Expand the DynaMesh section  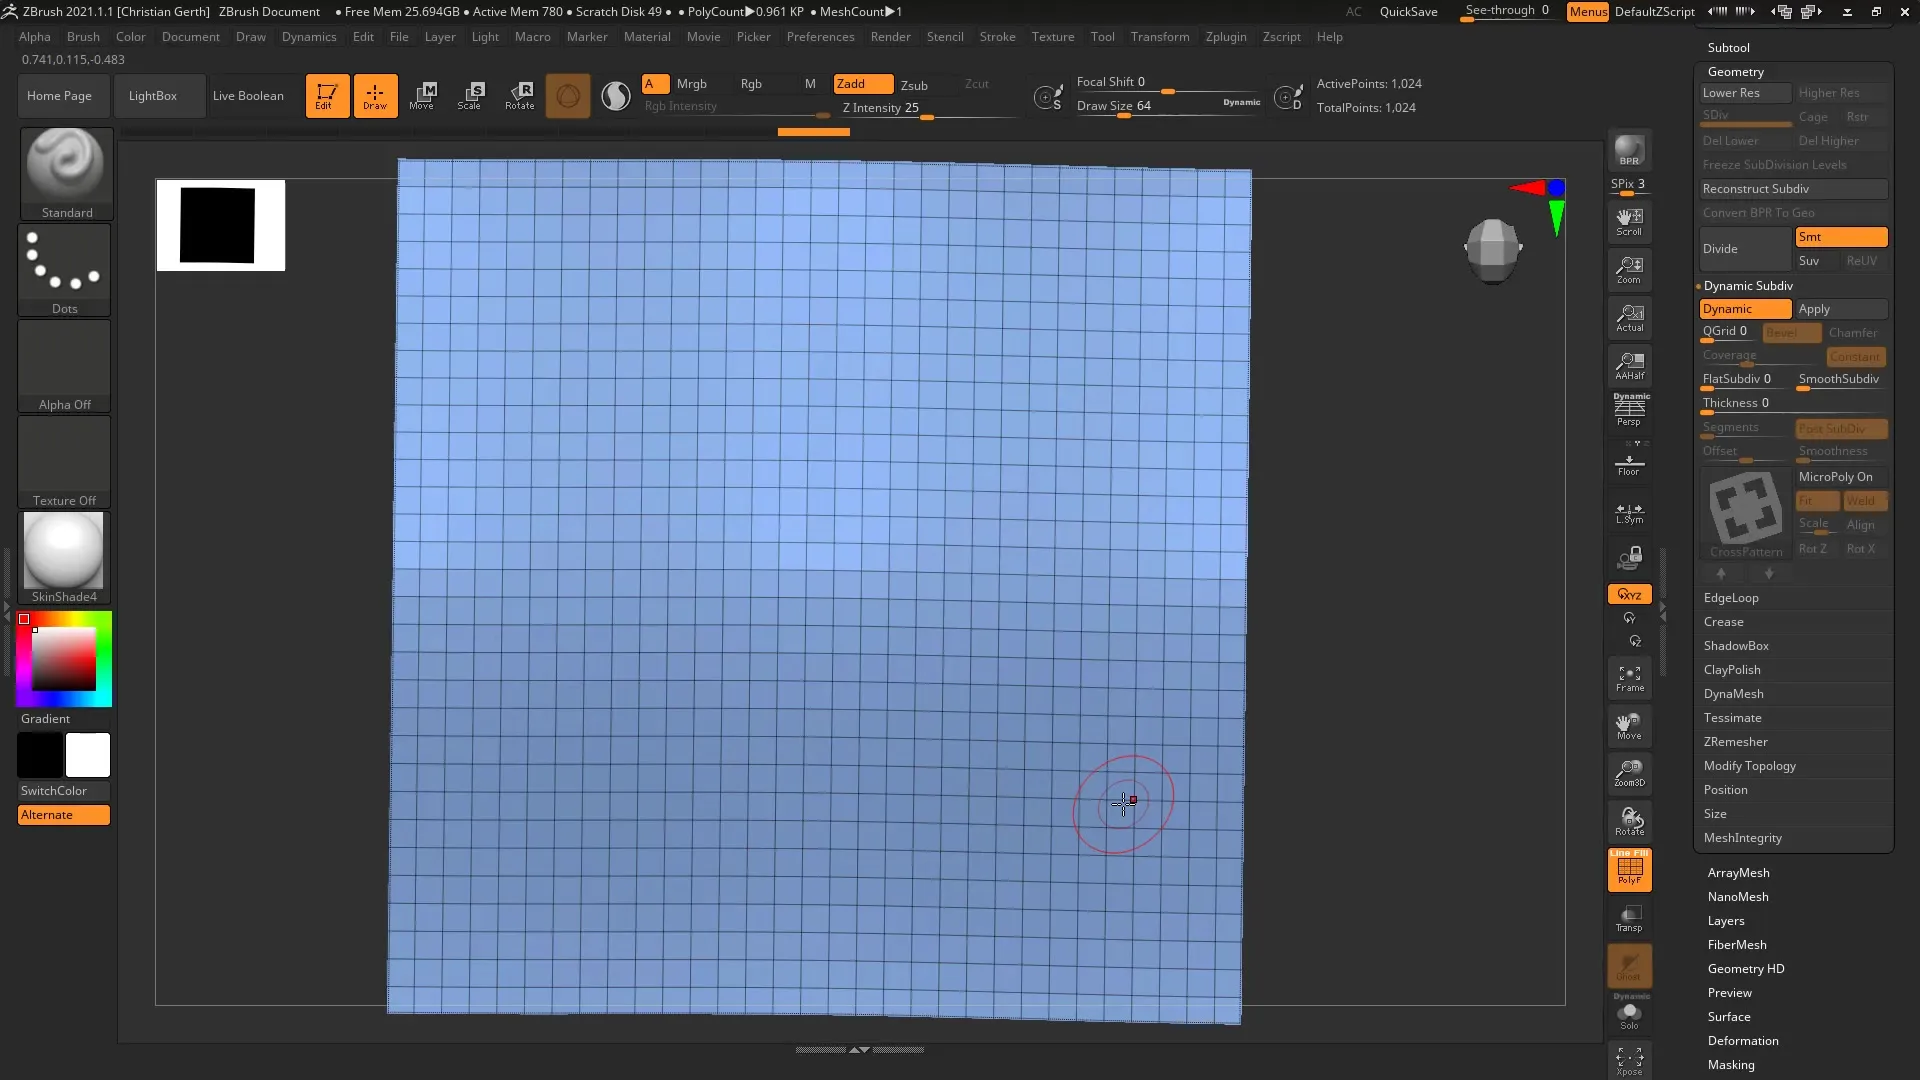[1733, 694]
